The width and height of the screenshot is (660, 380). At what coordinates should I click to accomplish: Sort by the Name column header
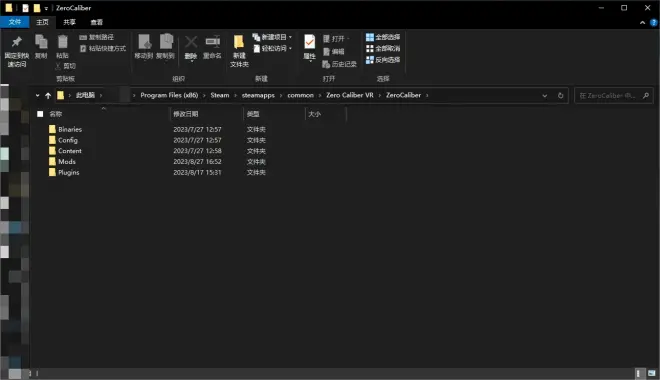(x=56, y=114)
